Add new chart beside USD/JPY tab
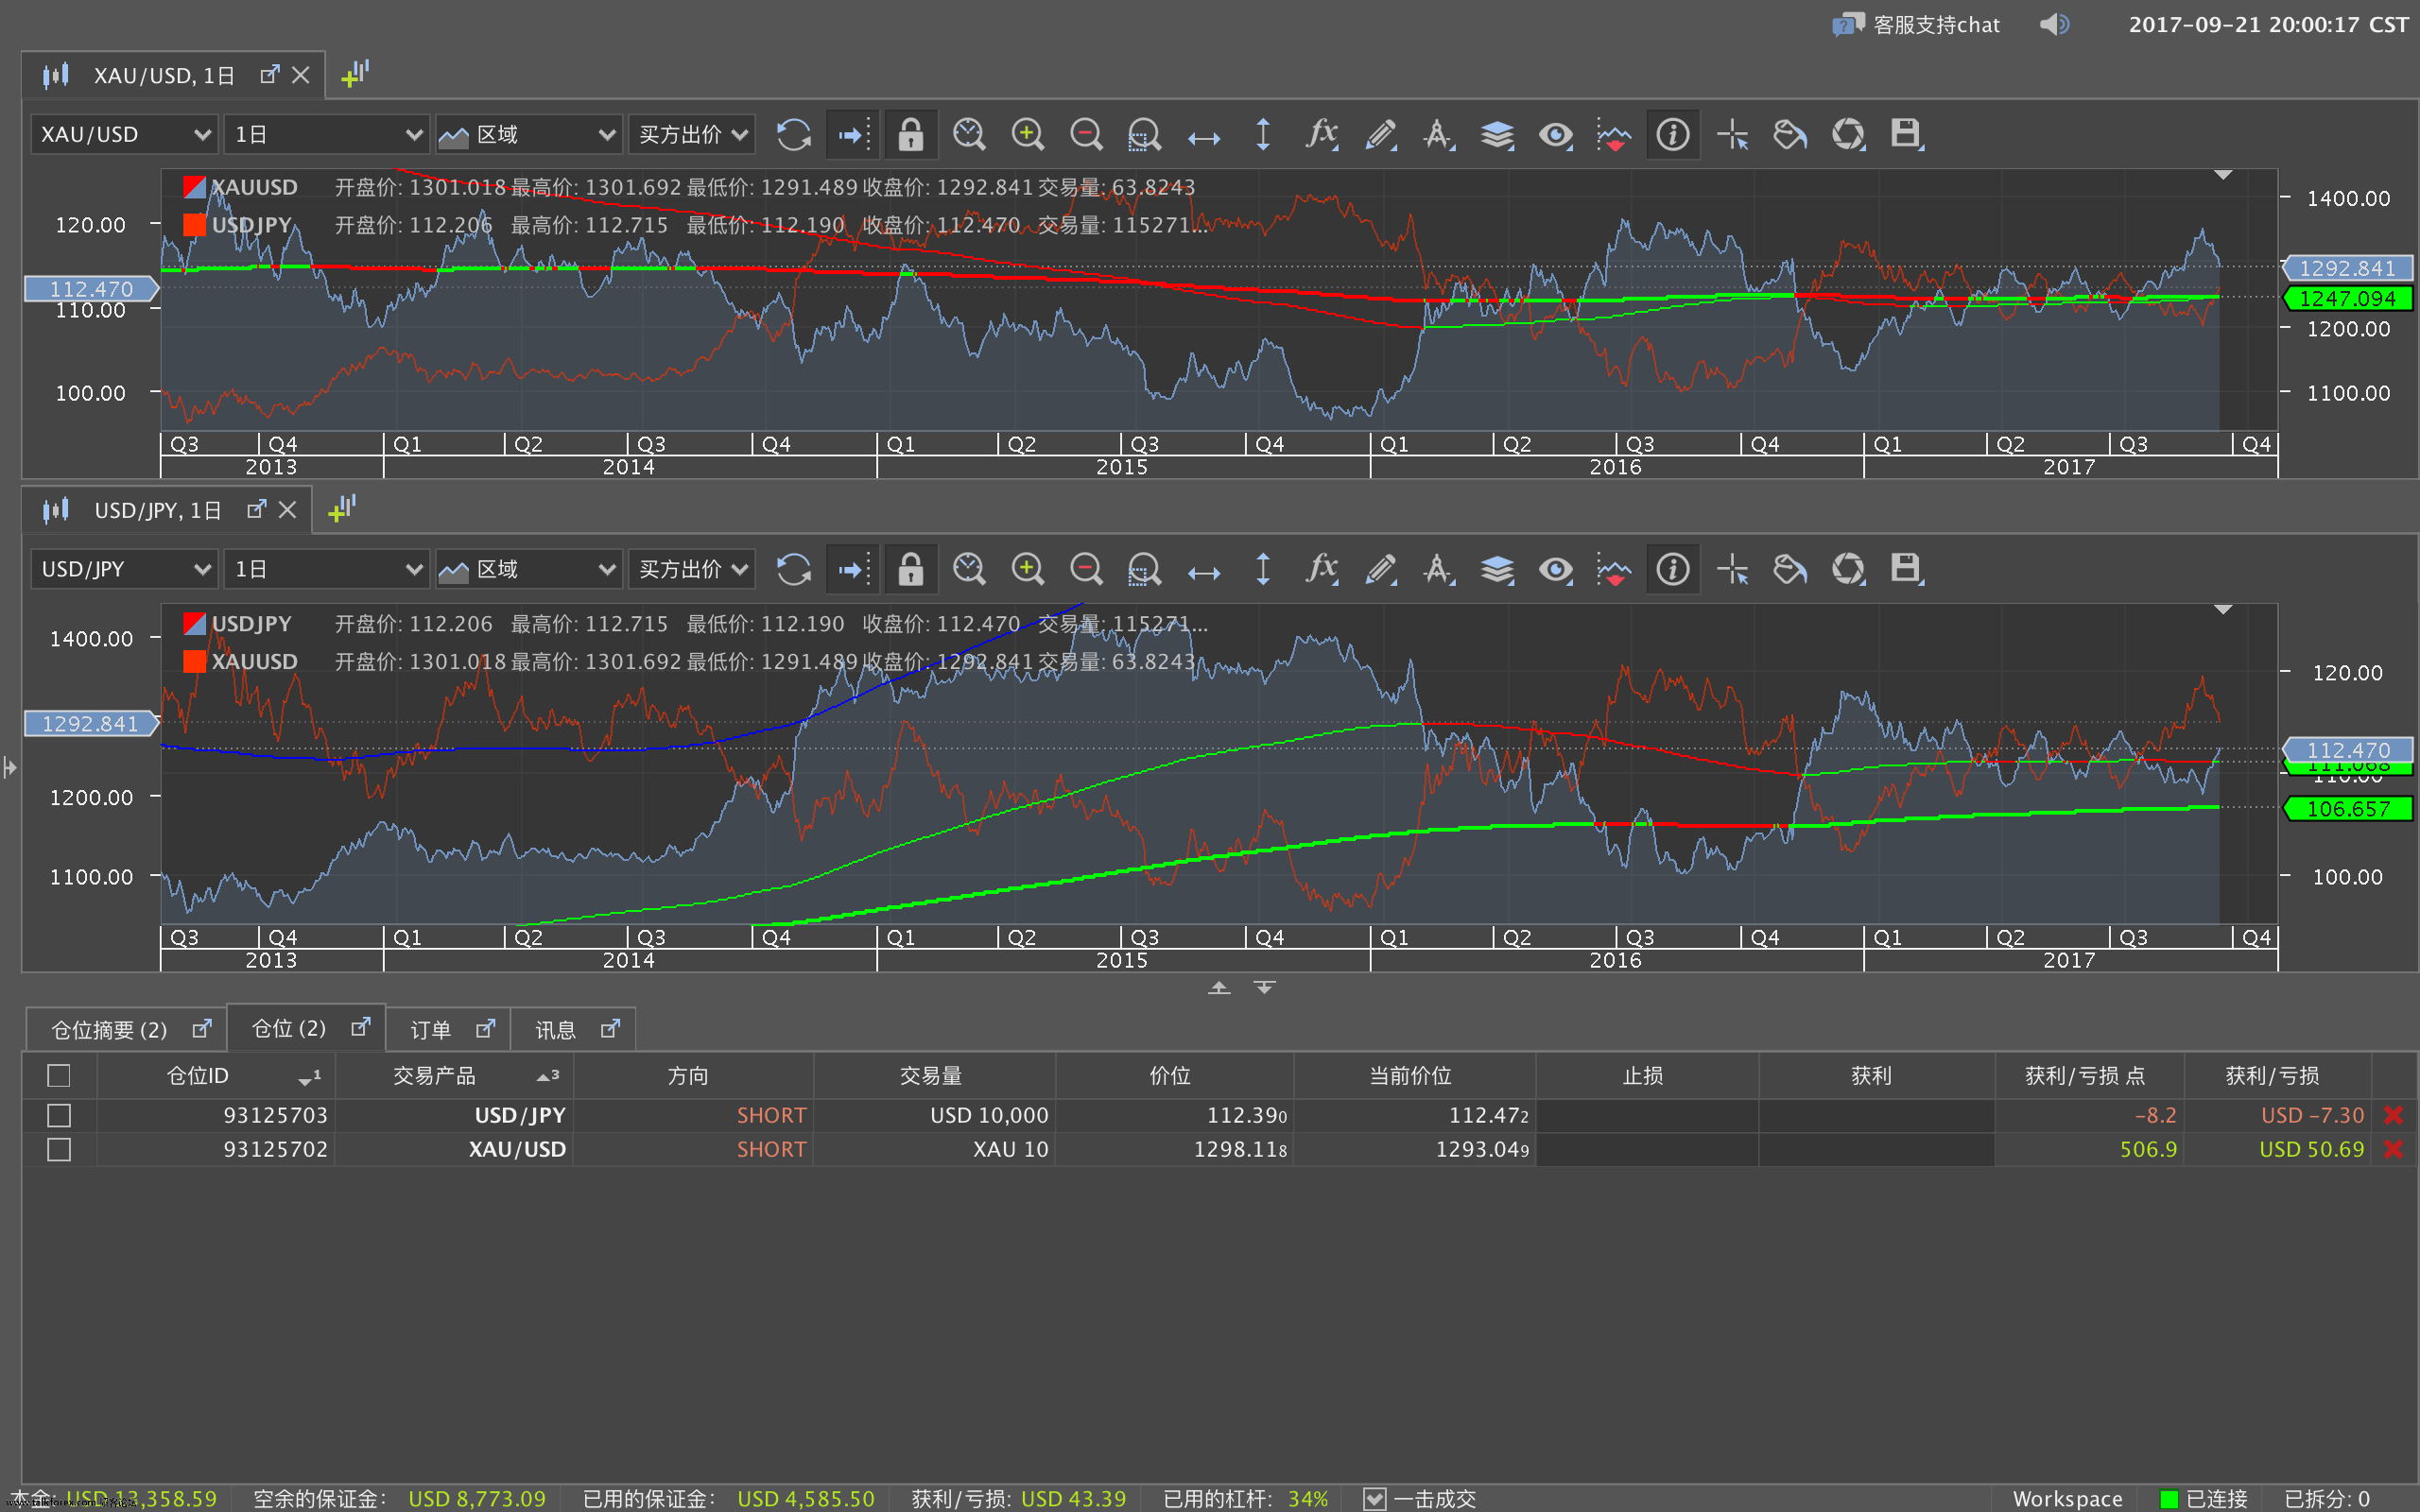Image resolution: width=2420 pixels, height=1512 pixels. click(x=342, y=509)
